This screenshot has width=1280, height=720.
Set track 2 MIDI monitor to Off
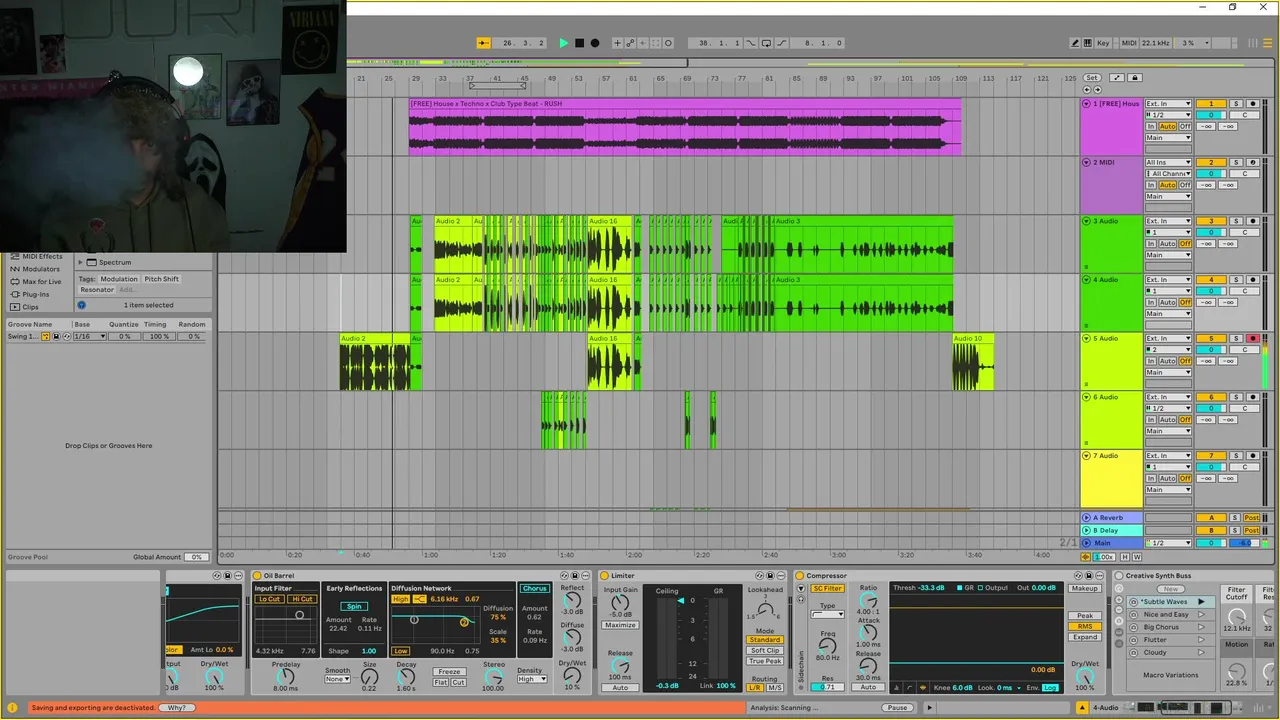(1185, 185)
